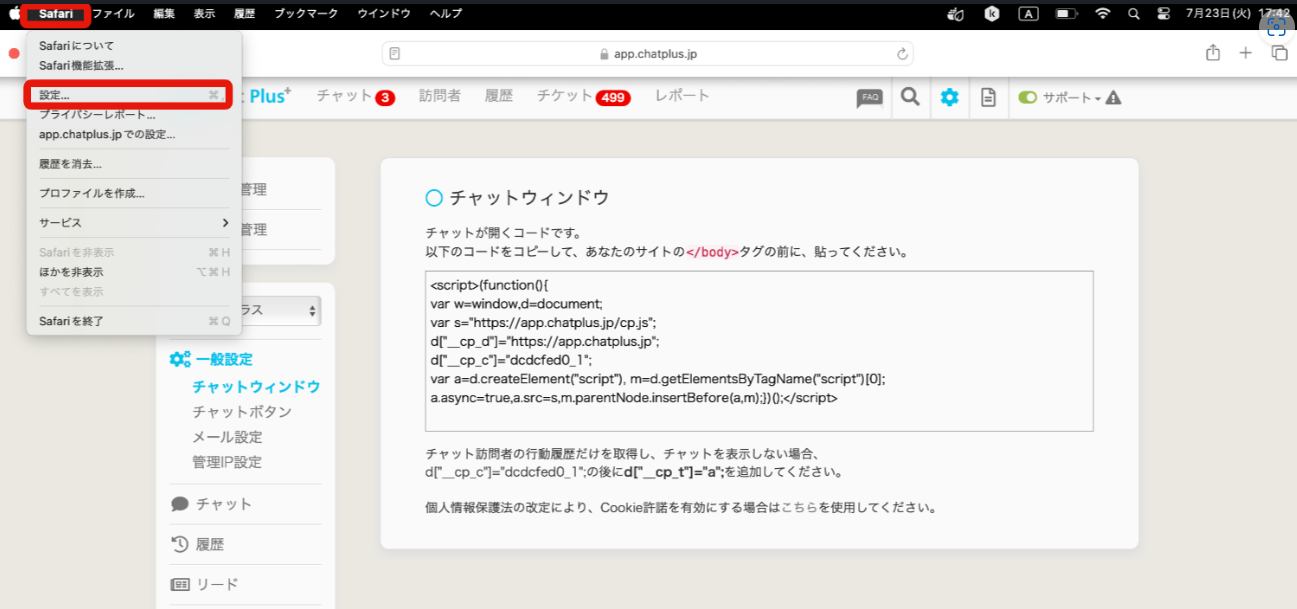Screen dimensions: 1297x609
Task: Show the Safari tab overview
Action: (1279, 53)
